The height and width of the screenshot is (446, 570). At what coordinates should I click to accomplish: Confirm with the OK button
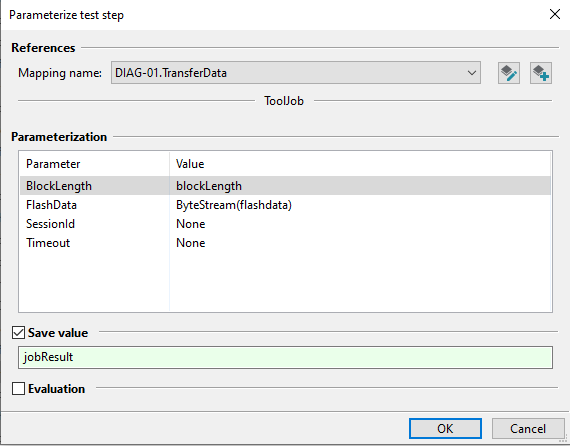click(445, 429)
